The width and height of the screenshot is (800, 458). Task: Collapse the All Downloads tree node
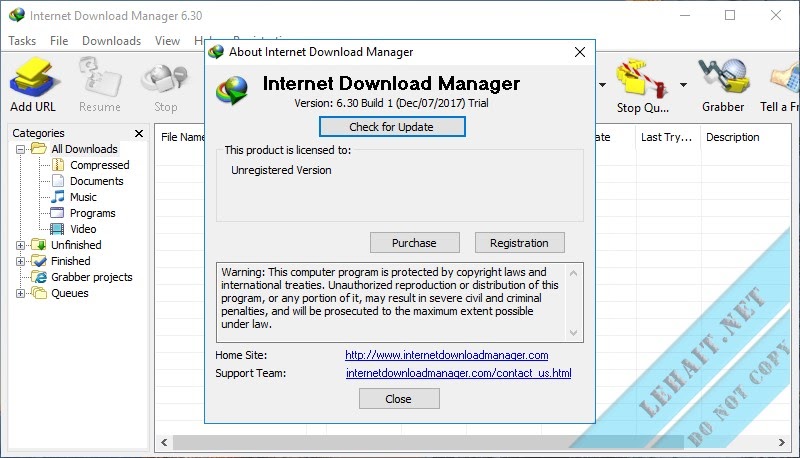(20, 149)
